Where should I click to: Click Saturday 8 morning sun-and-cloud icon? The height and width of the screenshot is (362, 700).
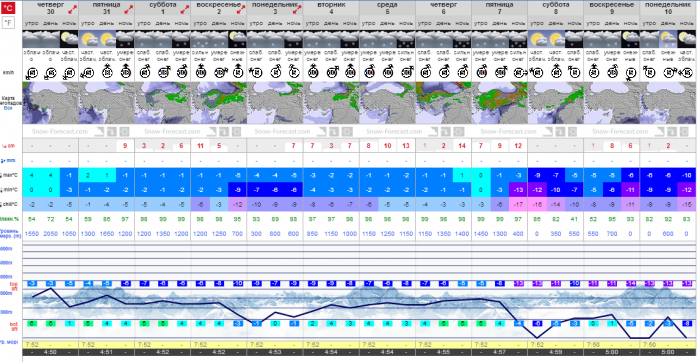537,39
